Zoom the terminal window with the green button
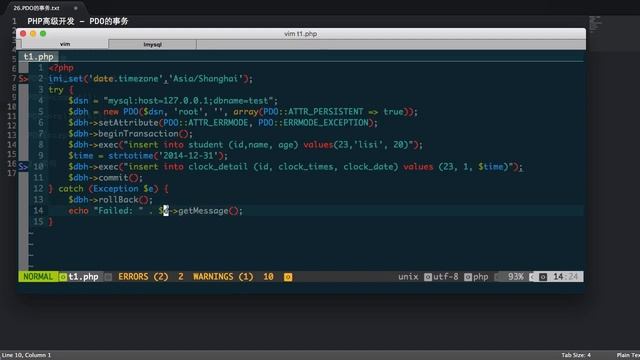 pyautogui.click(x=43, y=33)
